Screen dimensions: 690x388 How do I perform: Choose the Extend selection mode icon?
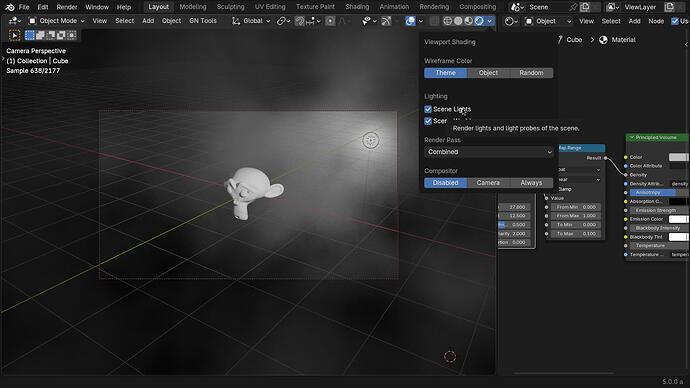coord(40,35)
